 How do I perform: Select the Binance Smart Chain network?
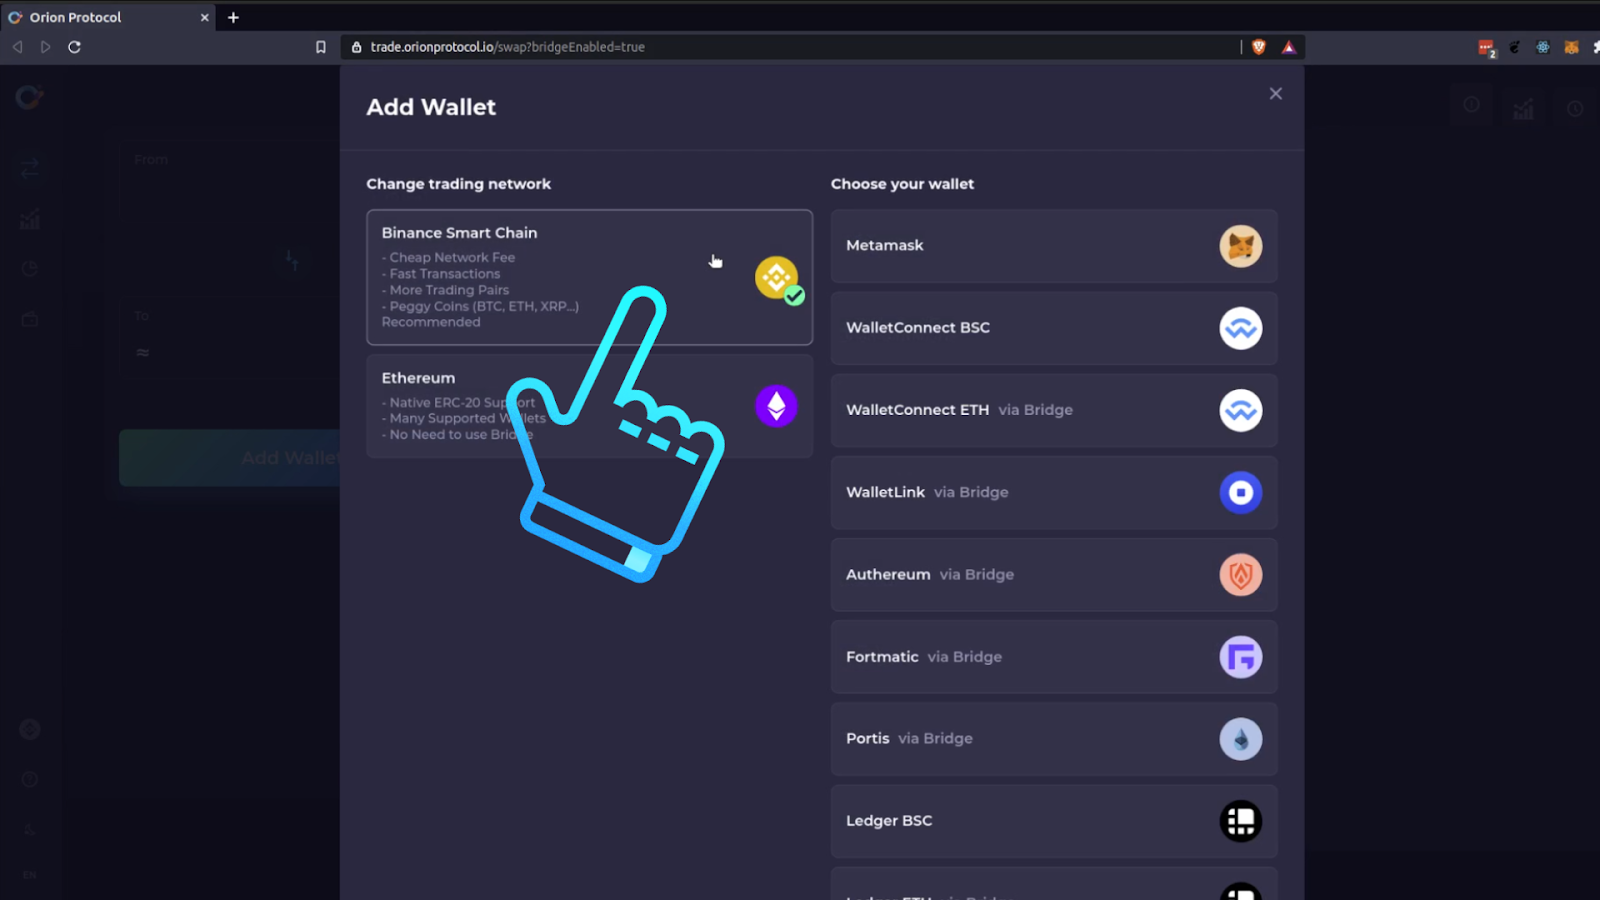(x=589, y=277)
